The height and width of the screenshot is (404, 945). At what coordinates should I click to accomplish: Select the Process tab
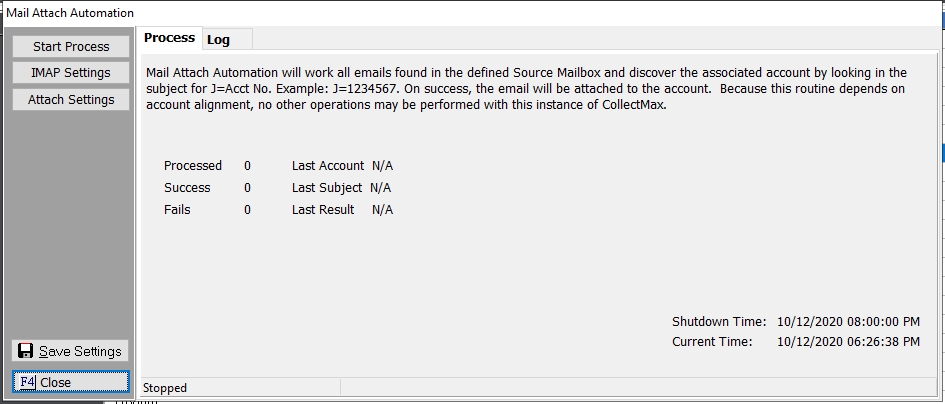(x=169, y=38)
